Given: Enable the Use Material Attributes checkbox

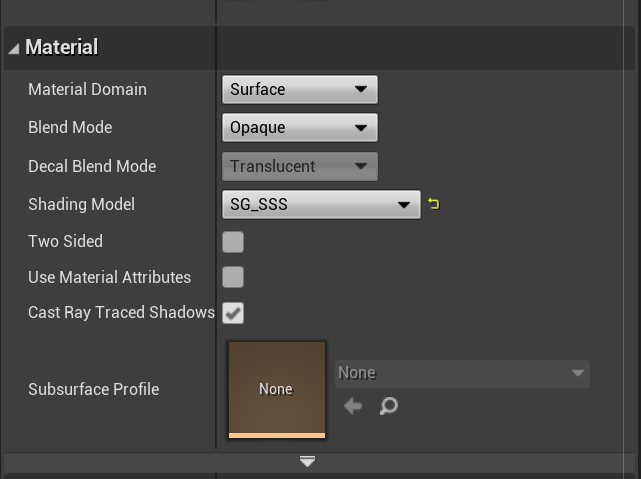Looking at the screenshot, I should 233,277.
